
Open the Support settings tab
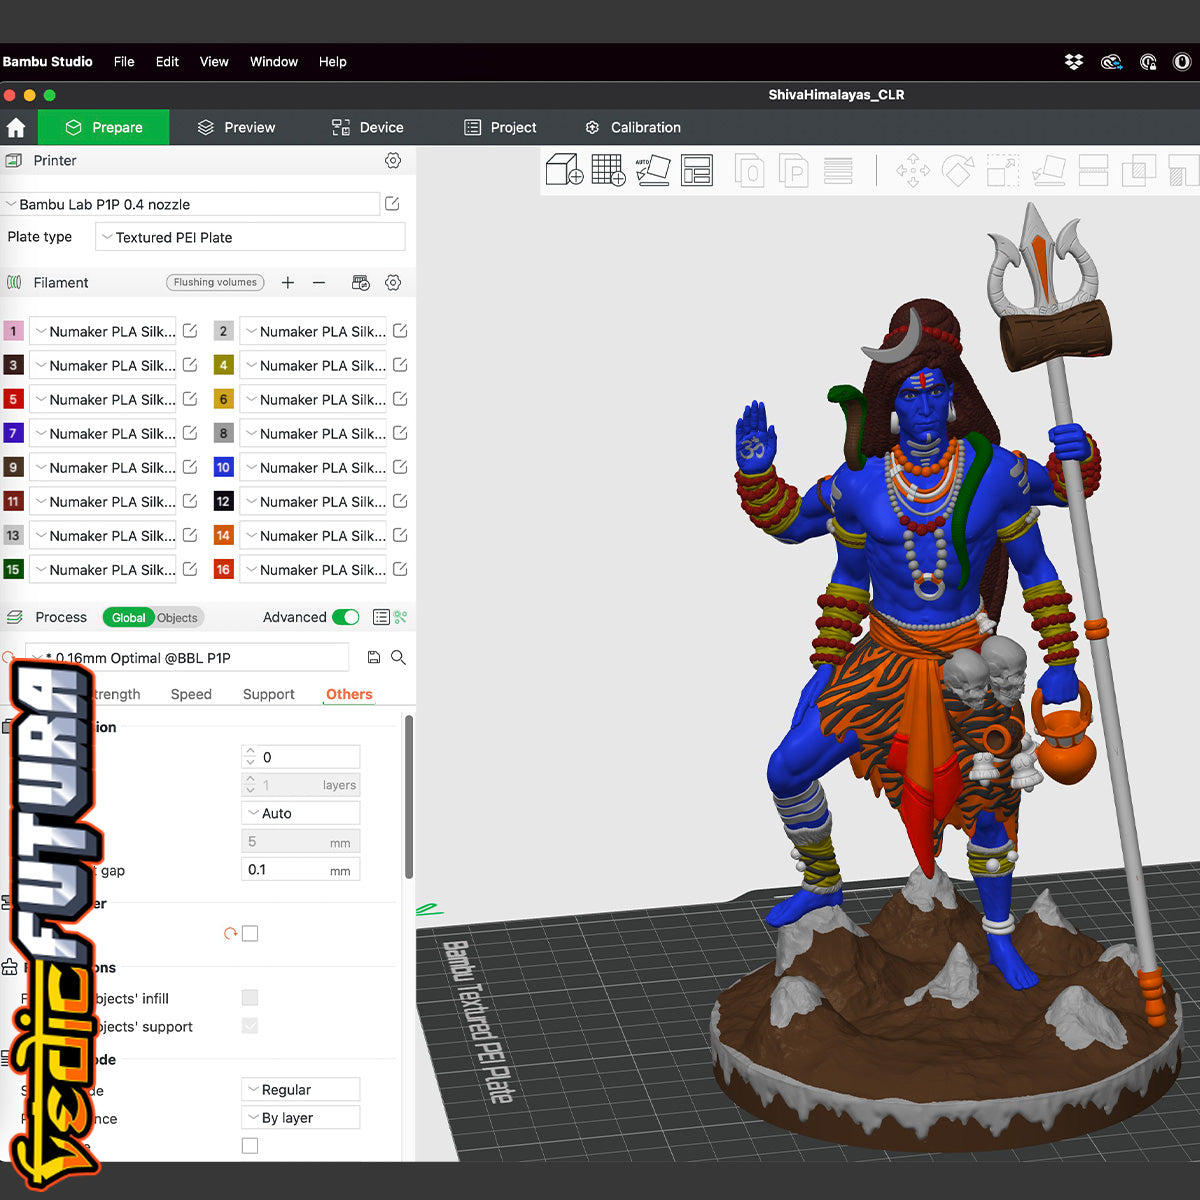(x=268, y=694)
